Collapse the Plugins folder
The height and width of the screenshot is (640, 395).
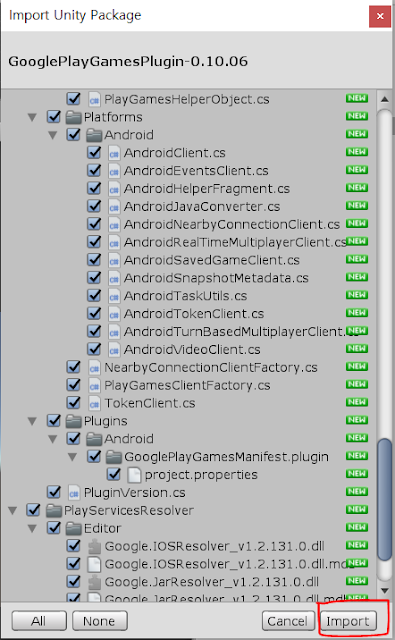(32, 421)
